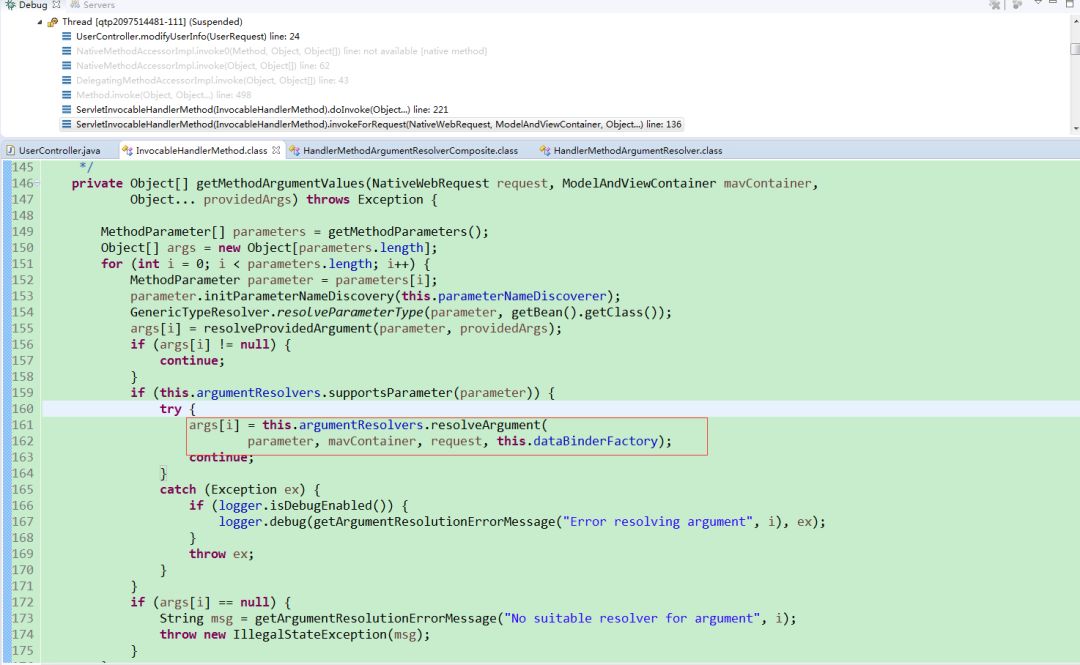Close the Debug view tab
The width and height of the screenshot is (1080, 665).
(56, 5)
